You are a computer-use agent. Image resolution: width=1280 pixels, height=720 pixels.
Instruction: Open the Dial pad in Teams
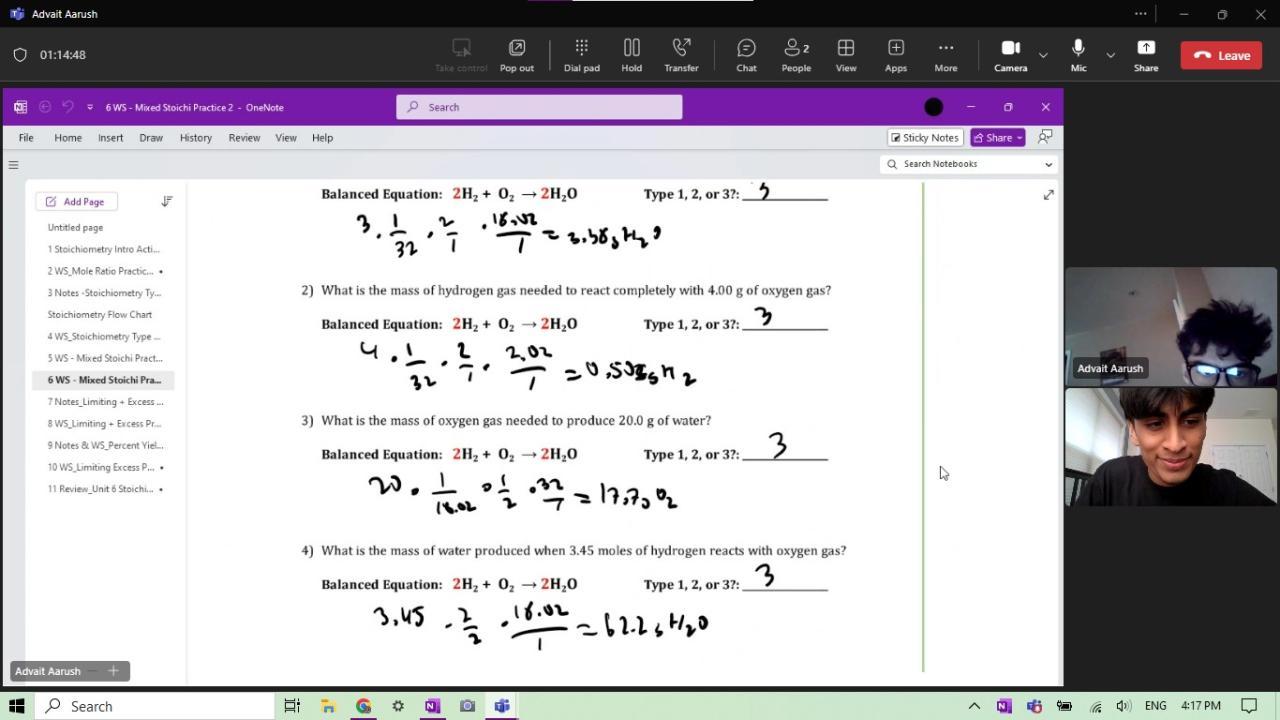(x=581, y=55)
